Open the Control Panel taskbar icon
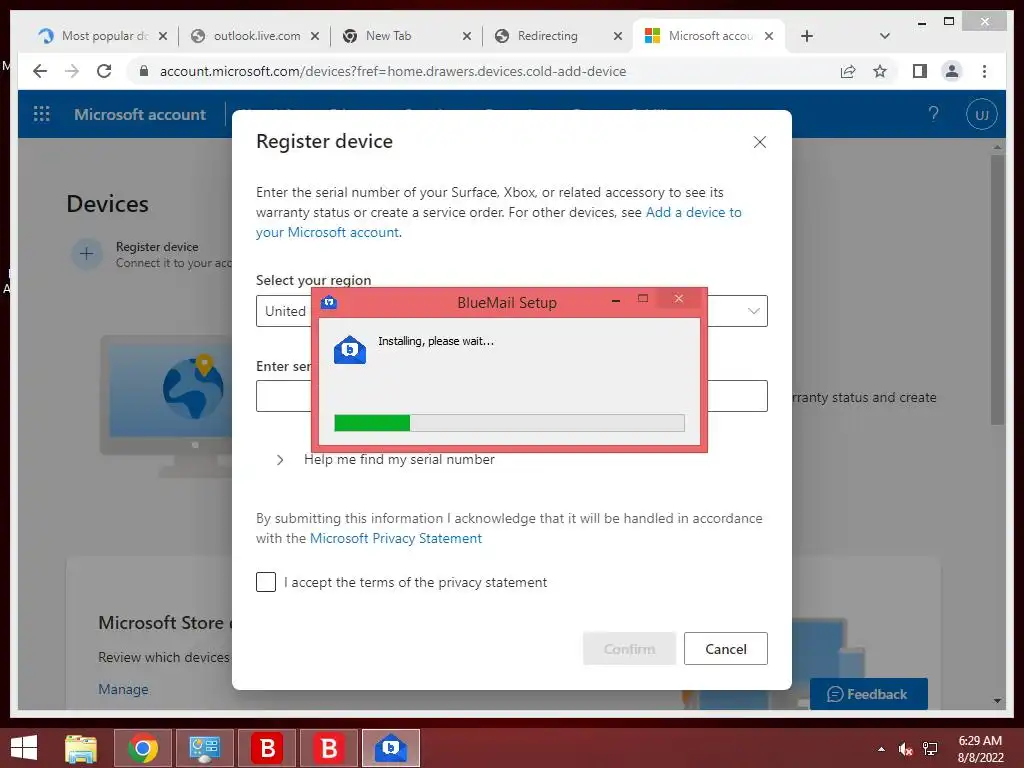 coord(204,748)
